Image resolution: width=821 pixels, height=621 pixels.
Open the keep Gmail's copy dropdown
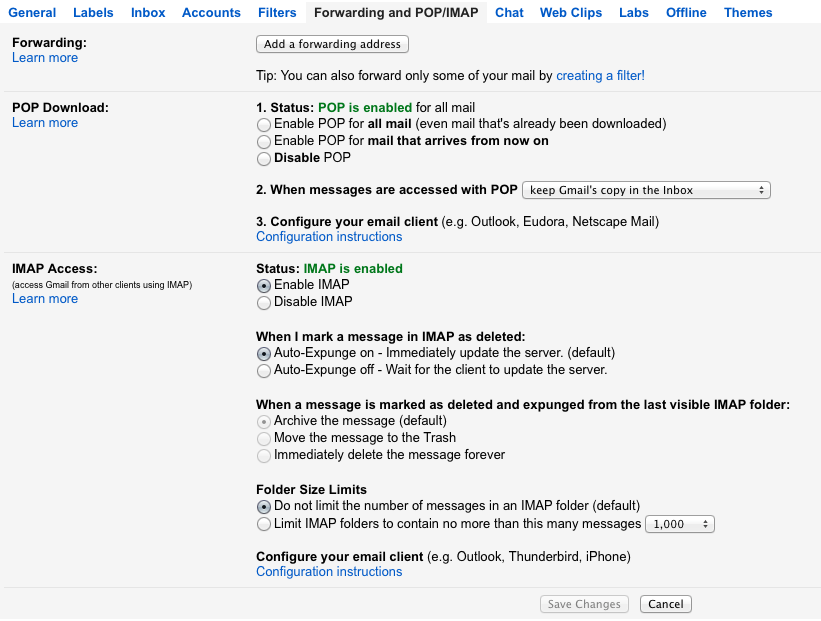(647, 190)
